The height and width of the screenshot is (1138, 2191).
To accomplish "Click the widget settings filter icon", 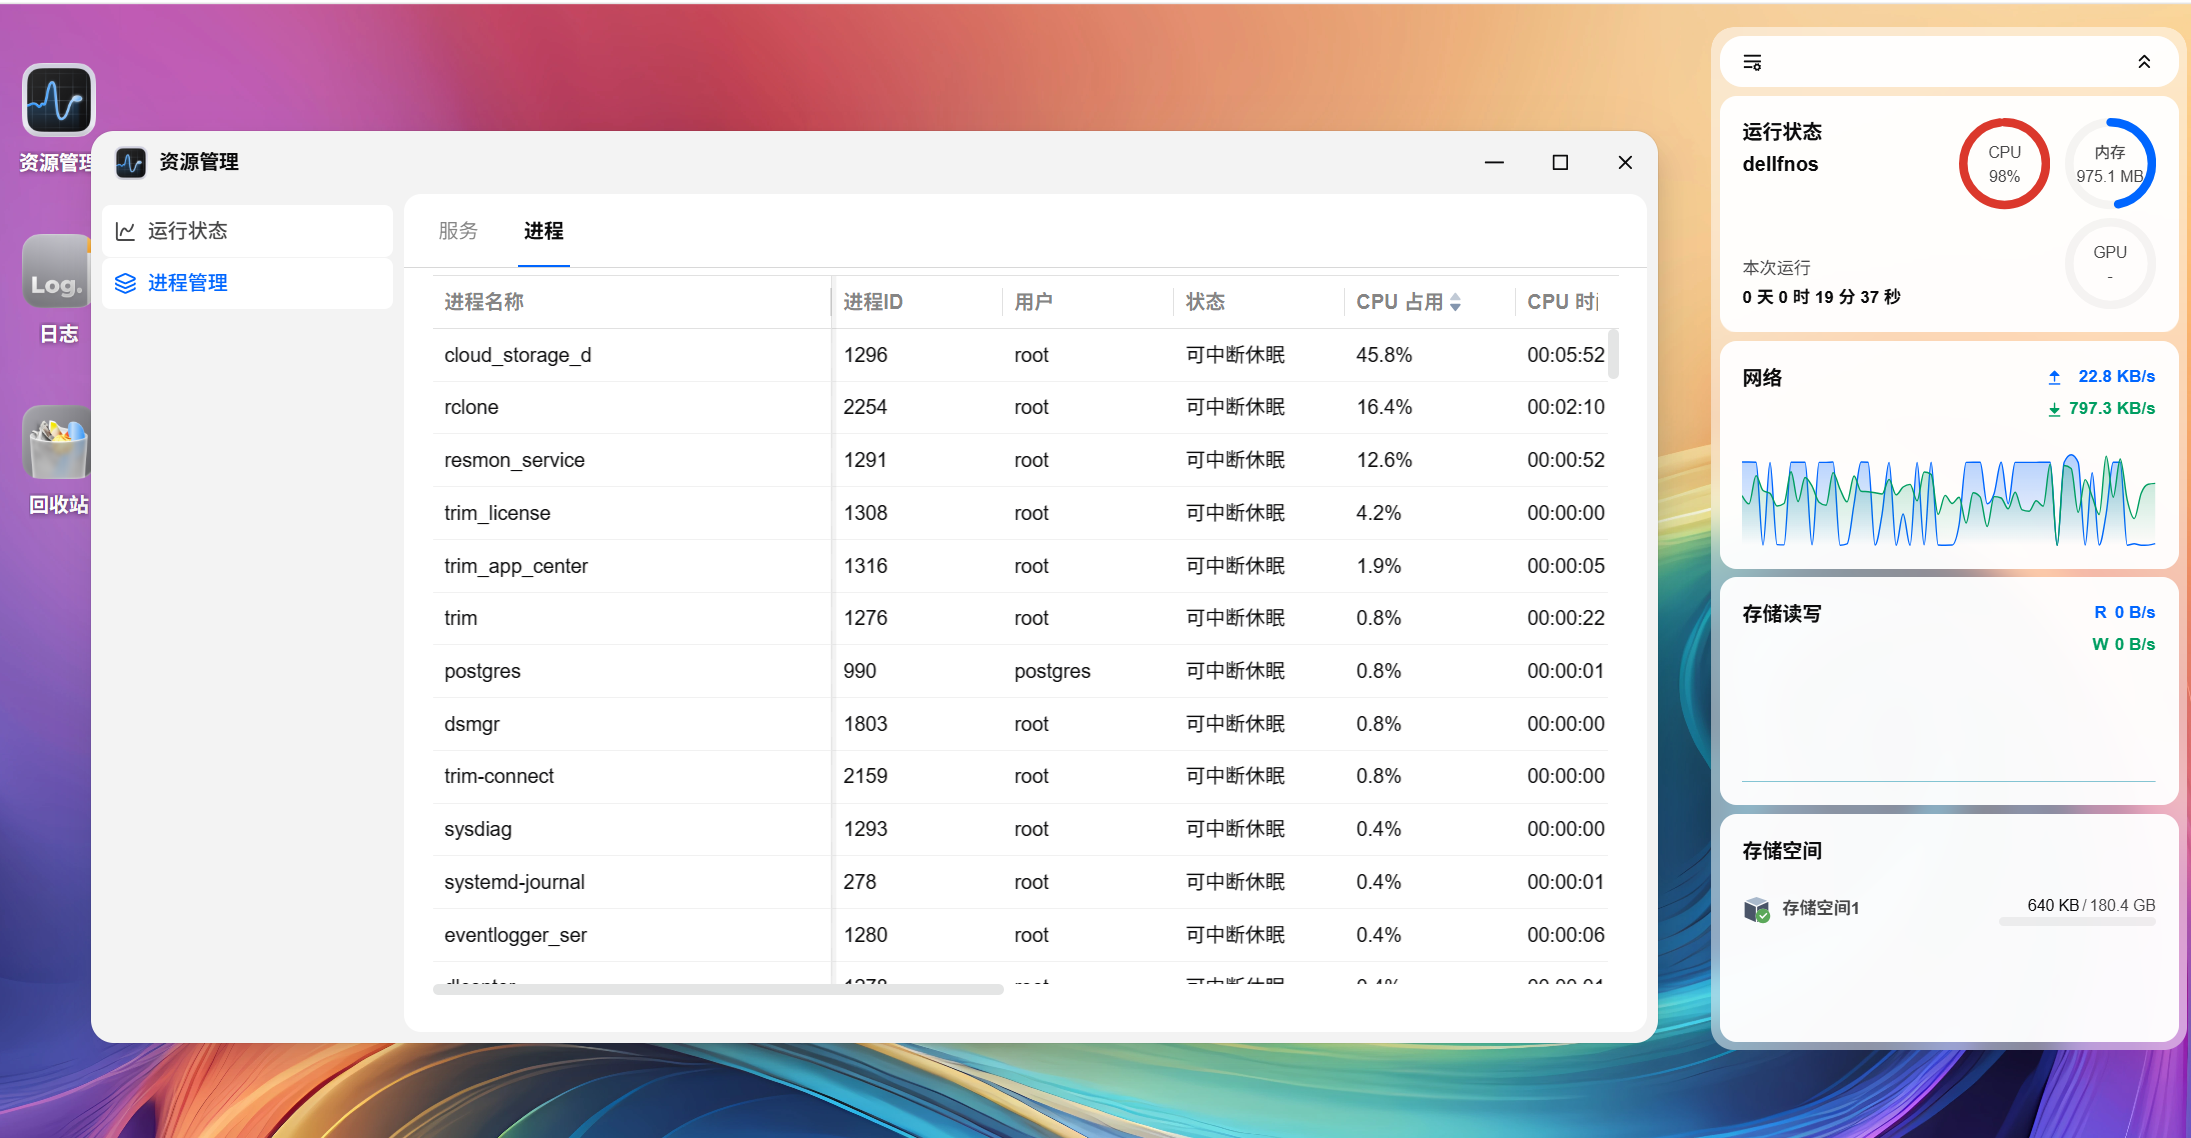I will [x=1752, y=62].
